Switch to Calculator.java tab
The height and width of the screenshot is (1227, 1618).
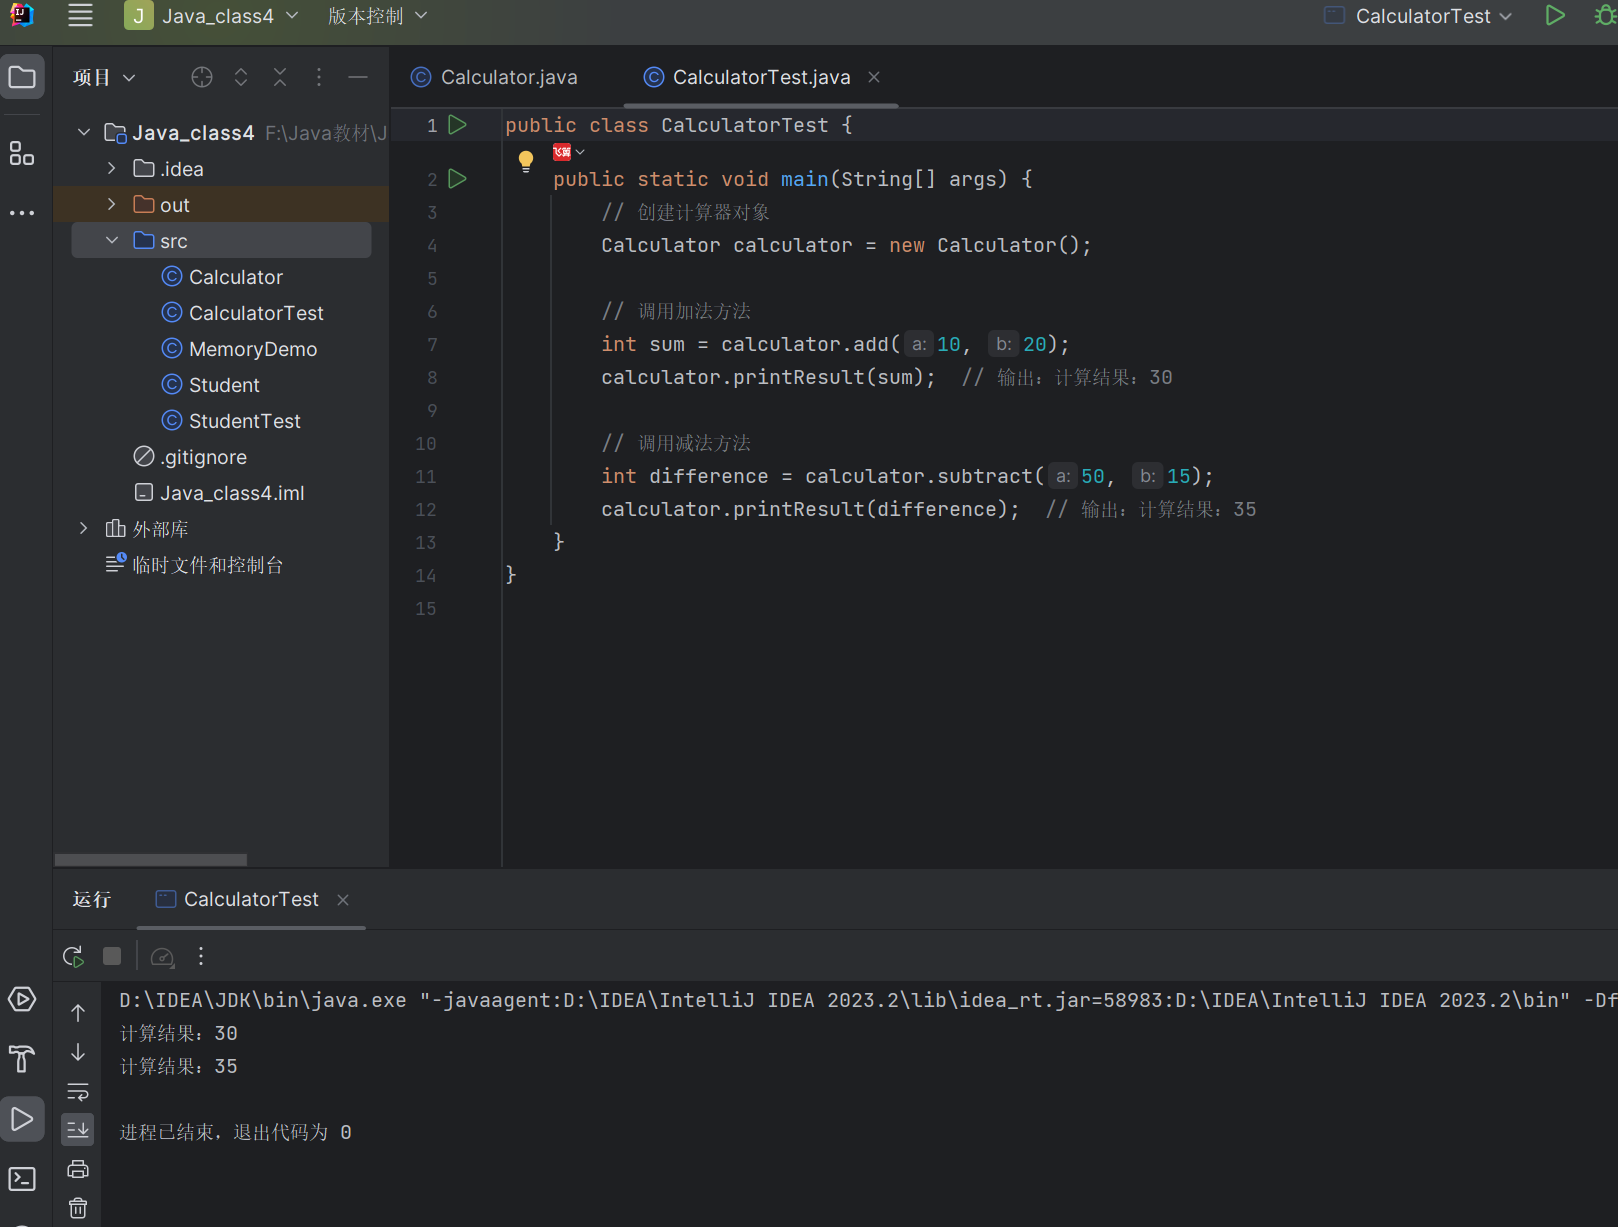pyautogui.click(x=495, y=77)
